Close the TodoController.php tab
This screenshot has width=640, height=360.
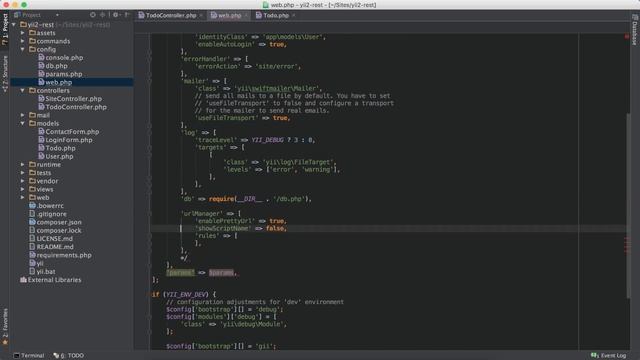click(x=201, y=16)
